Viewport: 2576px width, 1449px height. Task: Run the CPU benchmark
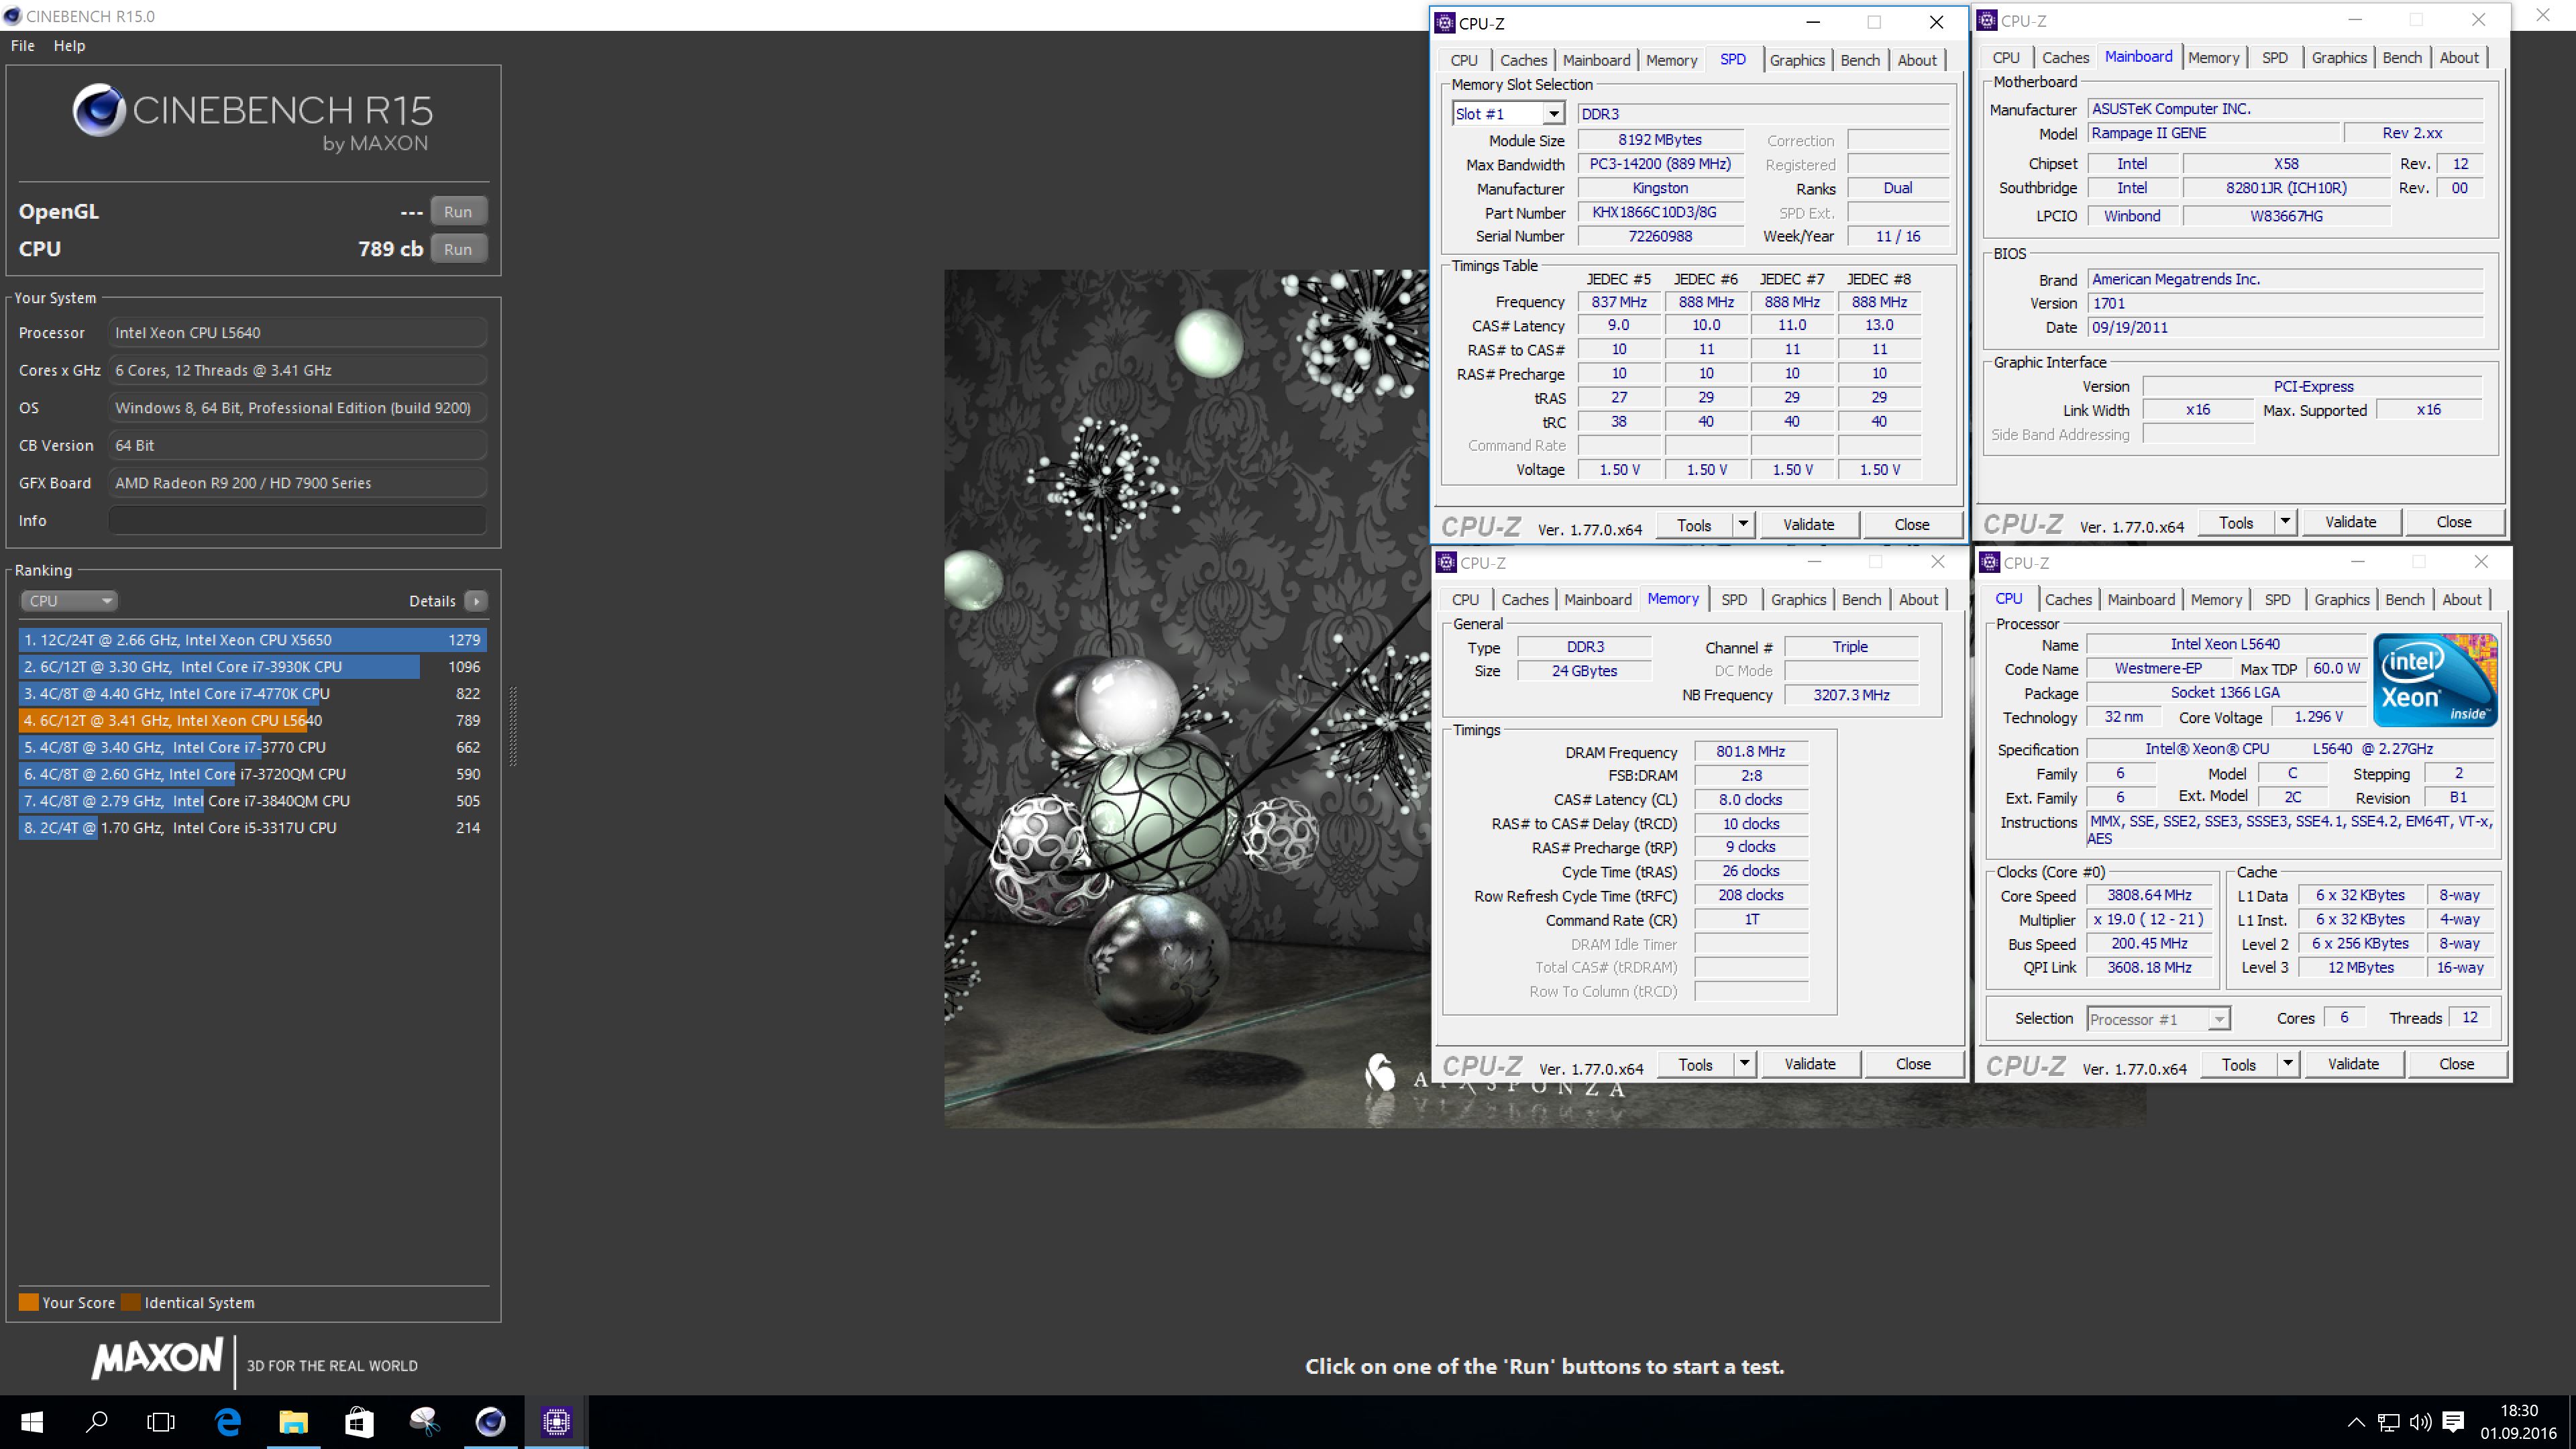458,249
